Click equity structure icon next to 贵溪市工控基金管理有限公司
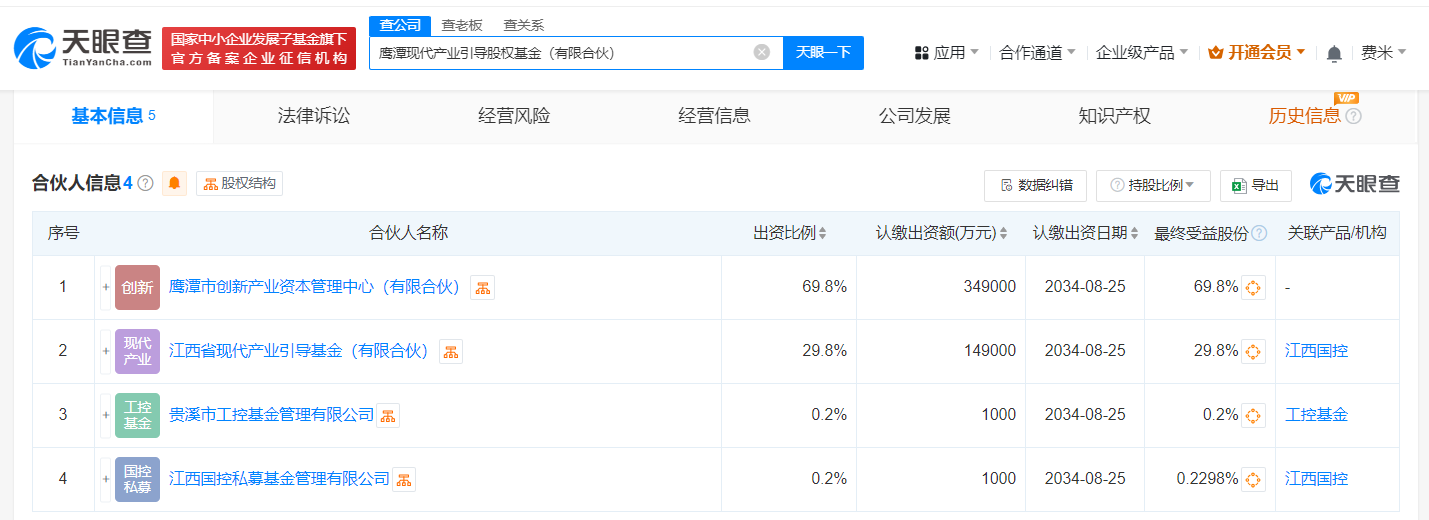The width and height of the screenshot is (1429, 520). (388, 416)
